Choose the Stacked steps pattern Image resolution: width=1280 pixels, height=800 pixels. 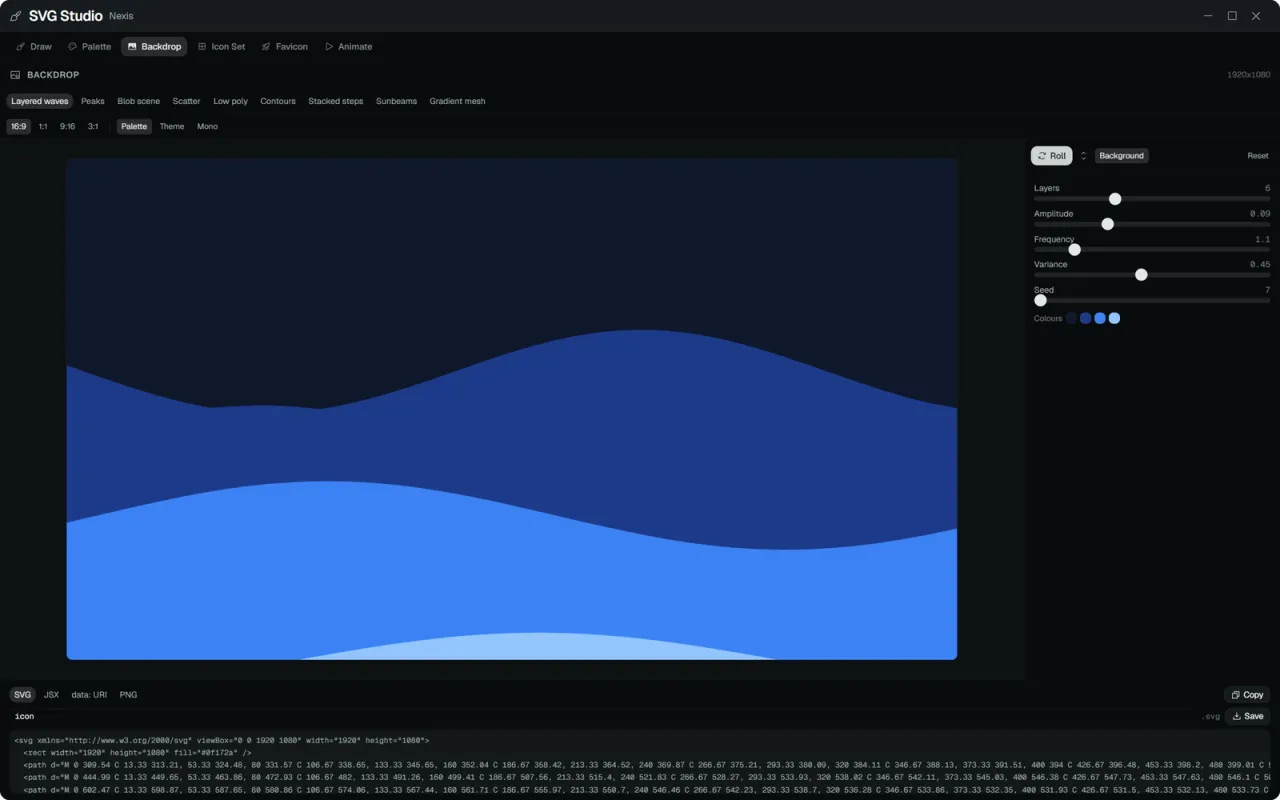tap(336, 101)
